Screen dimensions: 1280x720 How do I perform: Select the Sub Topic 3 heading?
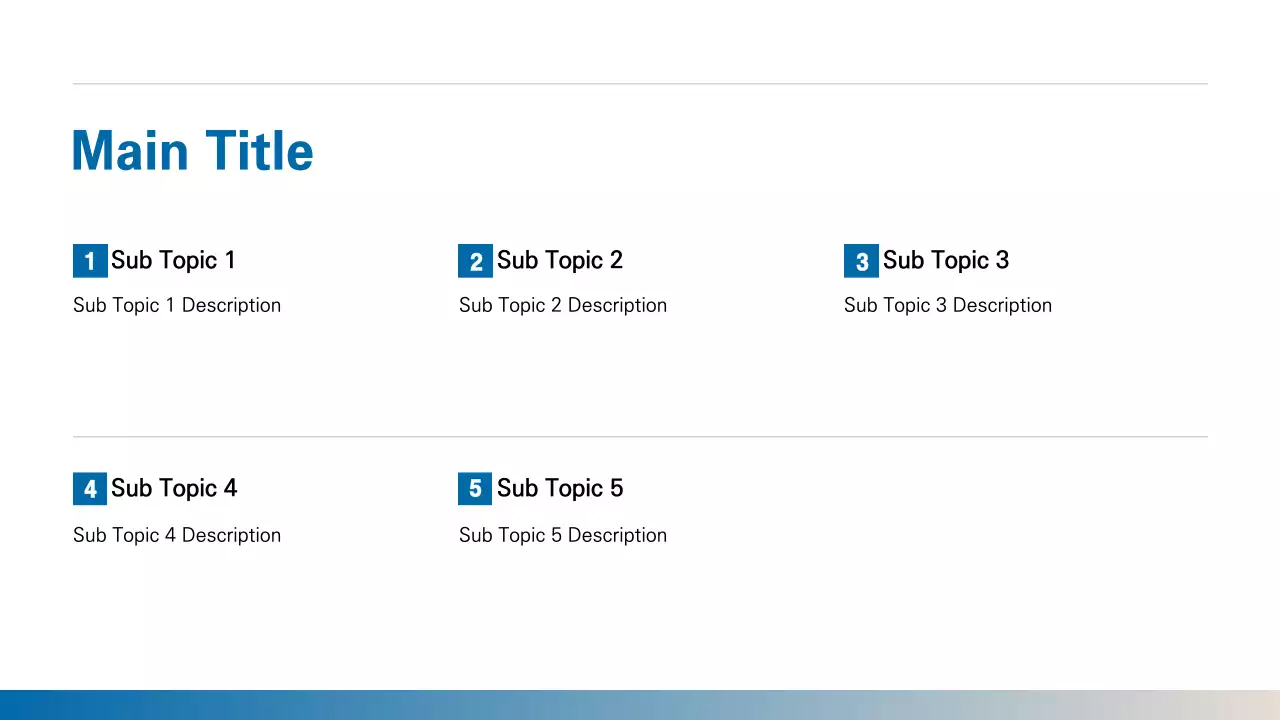(945, 261)
